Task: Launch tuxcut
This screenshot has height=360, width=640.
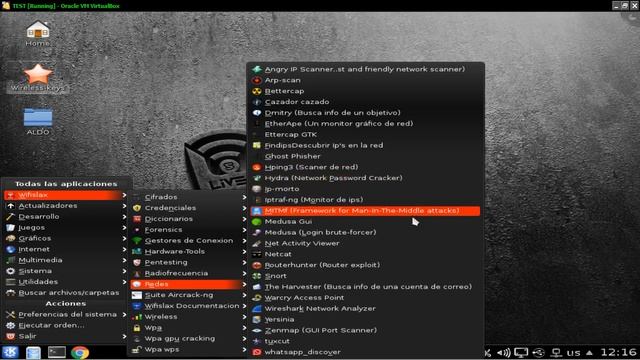Action: coord(365,341)
